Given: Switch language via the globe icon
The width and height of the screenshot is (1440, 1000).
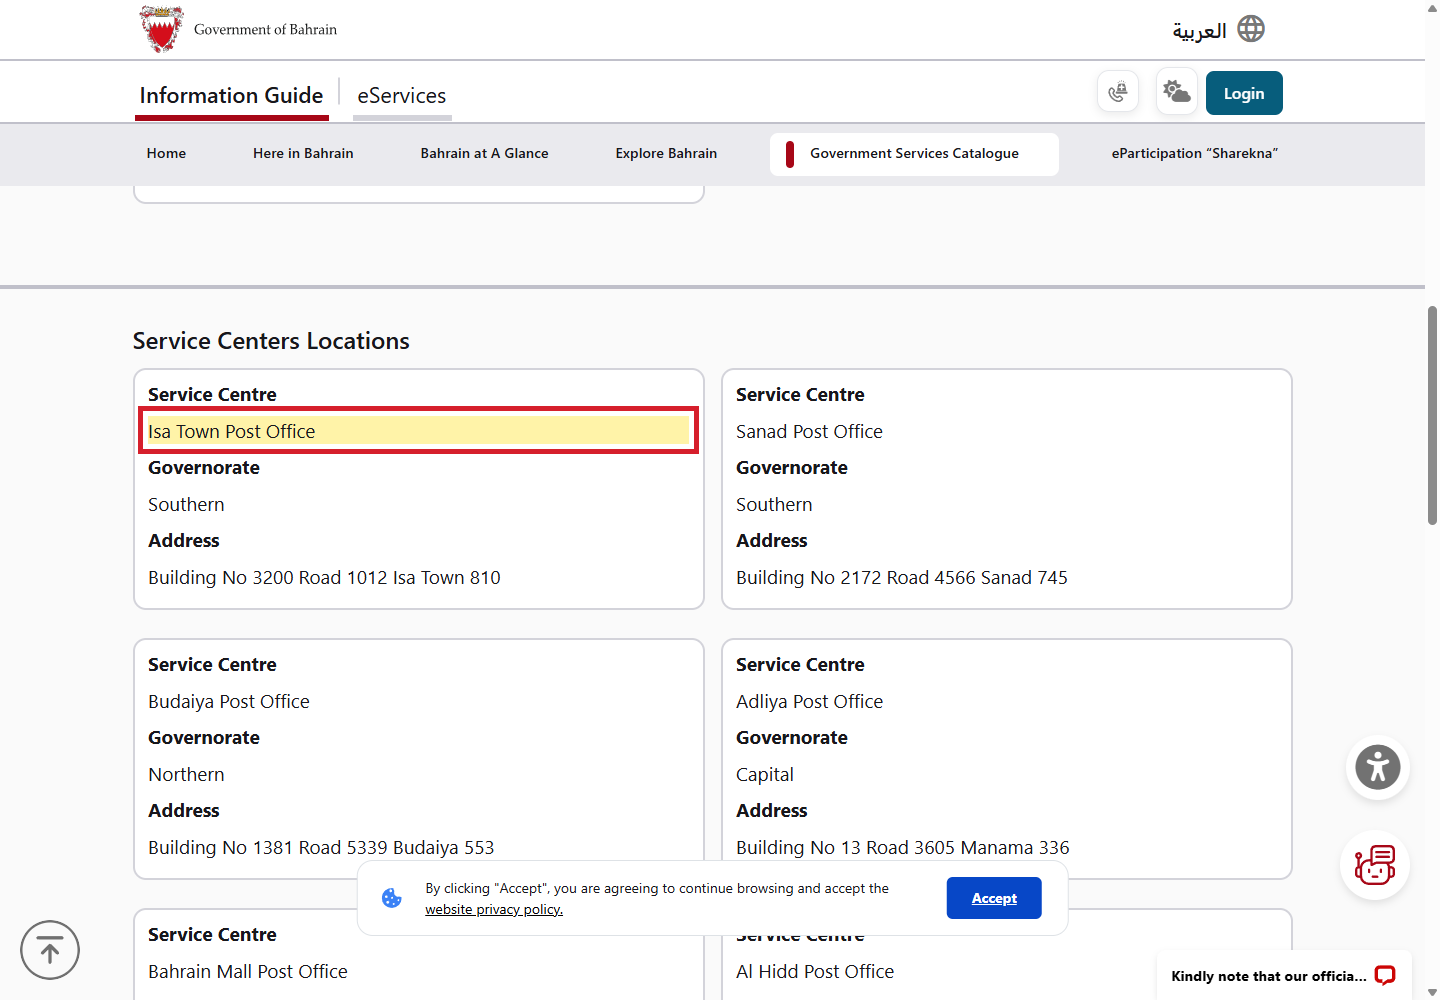Looking at the screenshot, I should tap(1251, 29).
